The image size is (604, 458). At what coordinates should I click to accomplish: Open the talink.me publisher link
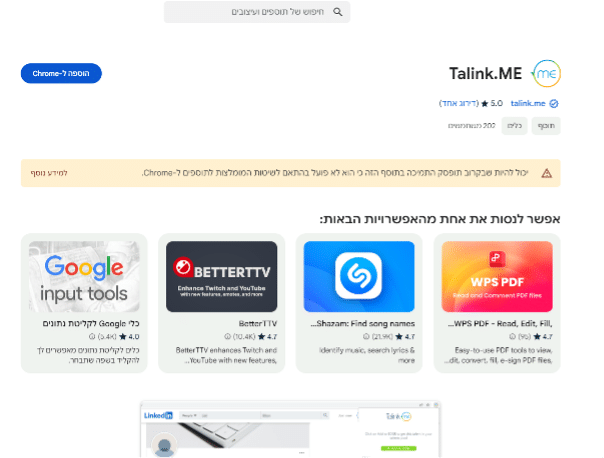coord(528,103)
